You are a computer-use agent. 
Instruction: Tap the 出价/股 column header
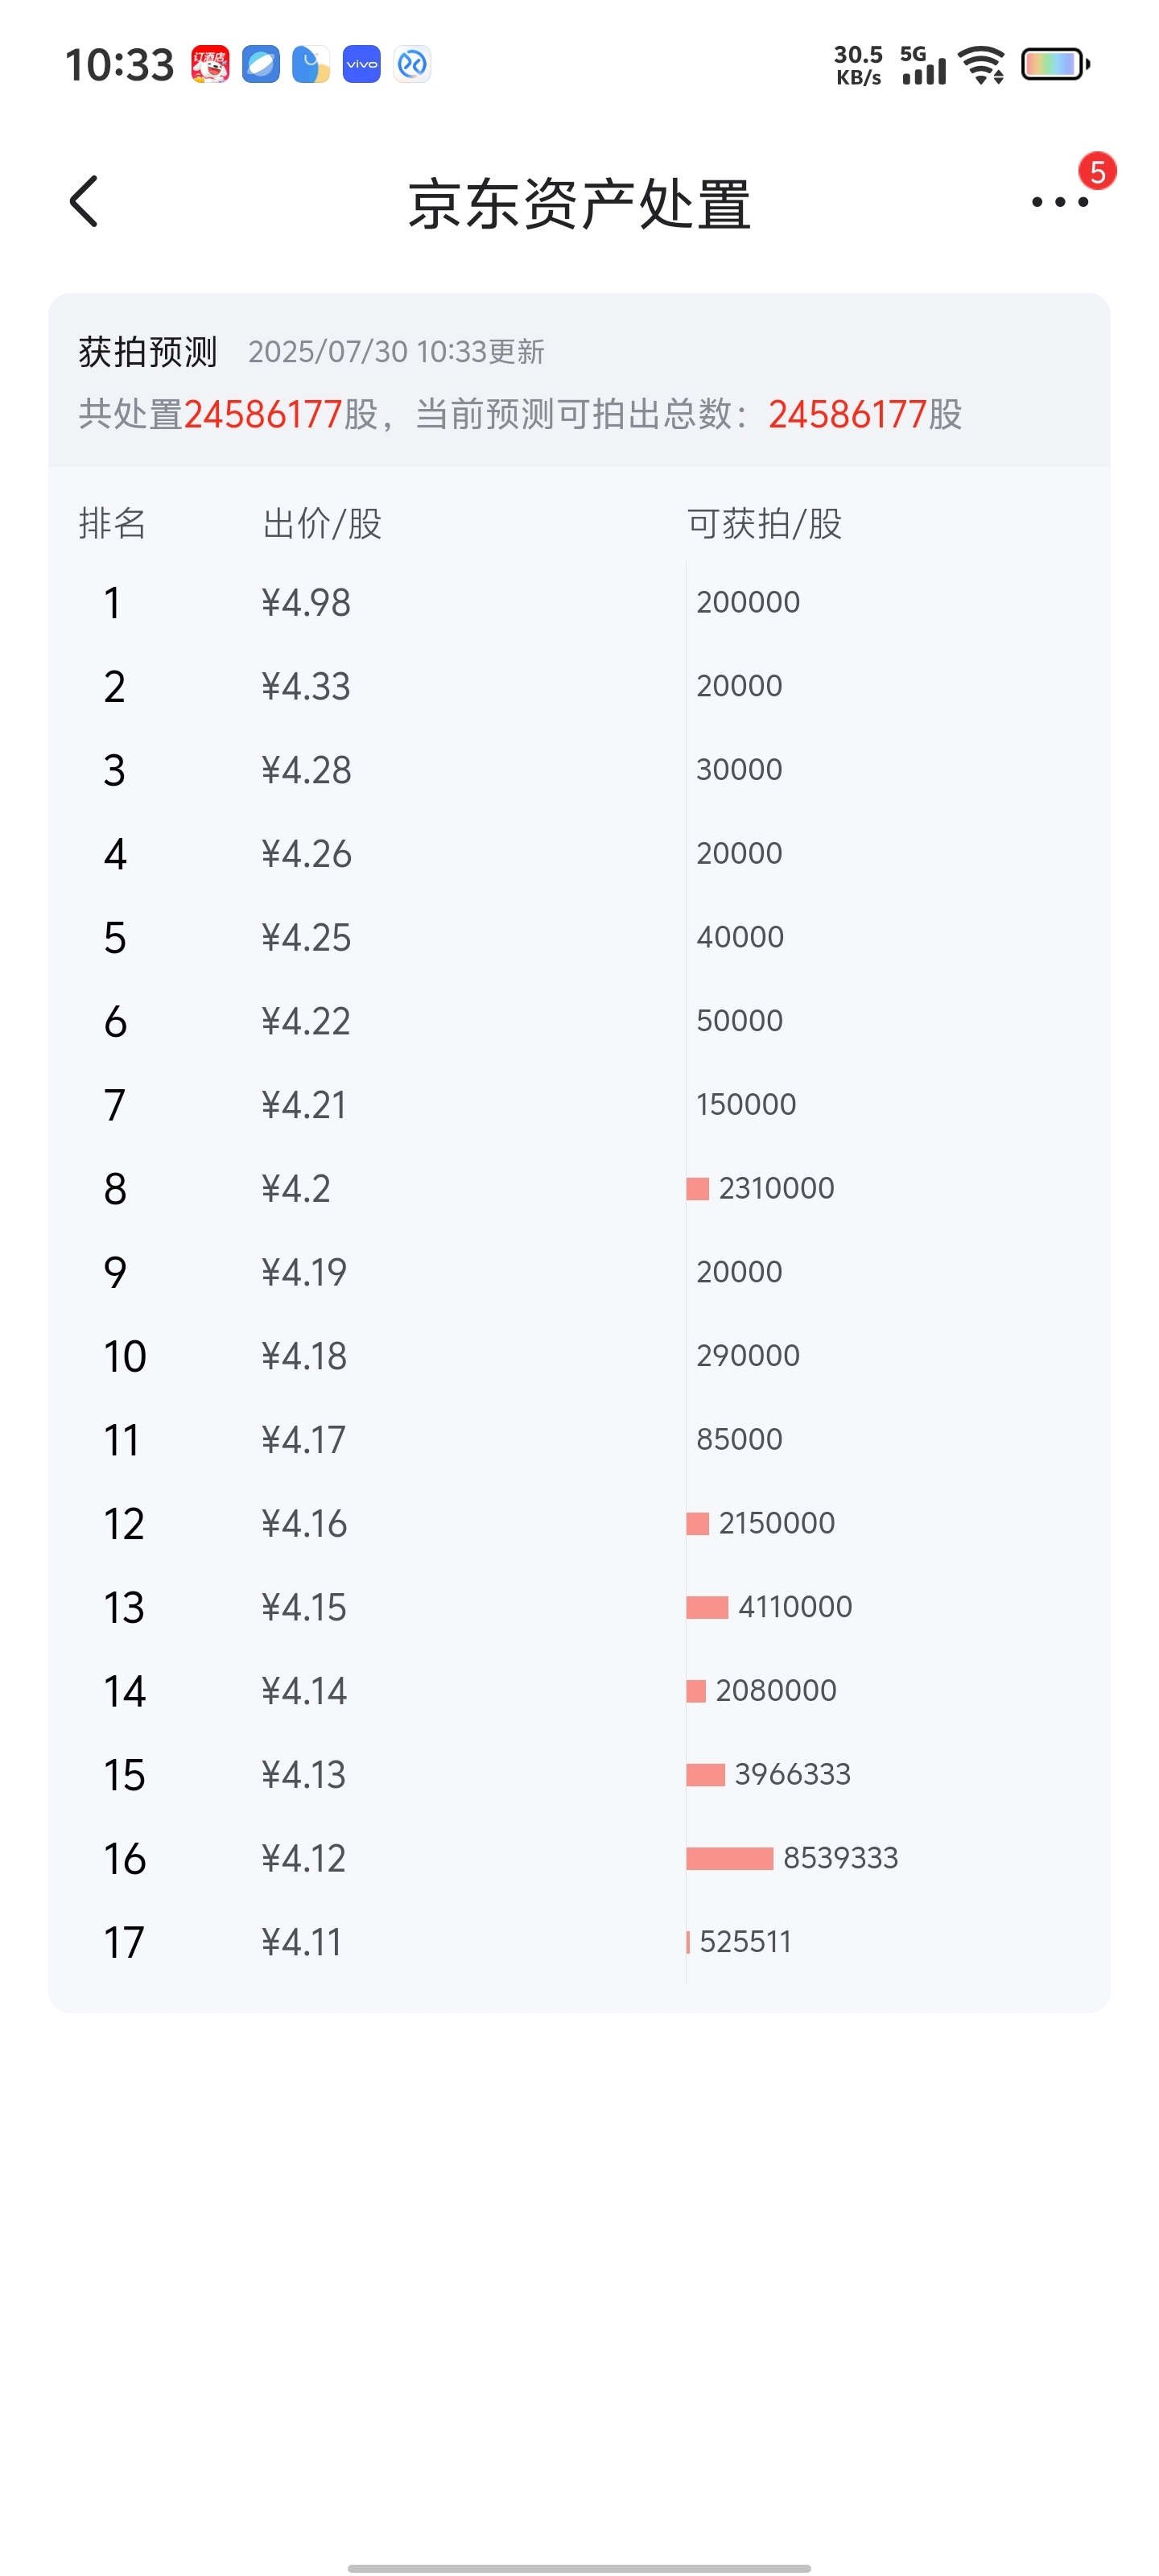pyautogui.click(x=322, y=523)
